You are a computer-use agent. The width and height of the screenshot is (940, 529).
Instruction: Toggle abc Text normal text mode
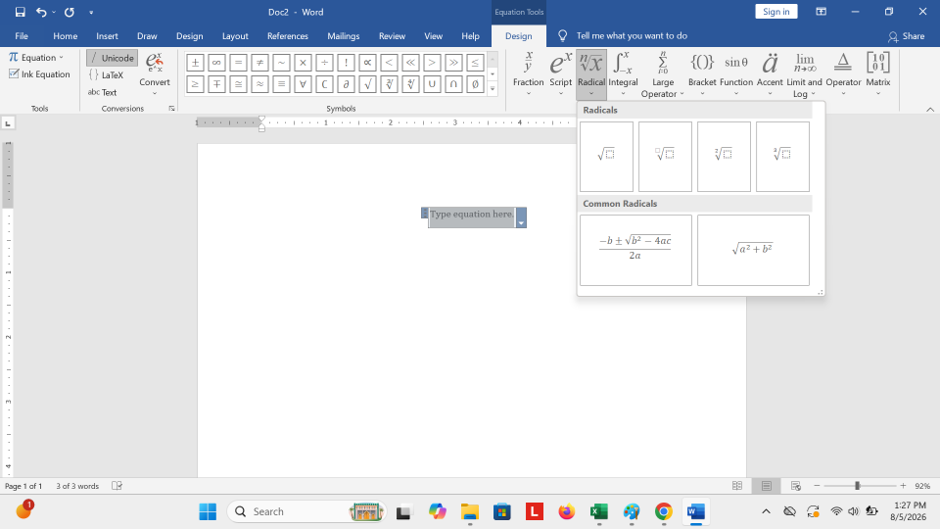(103, 92)
